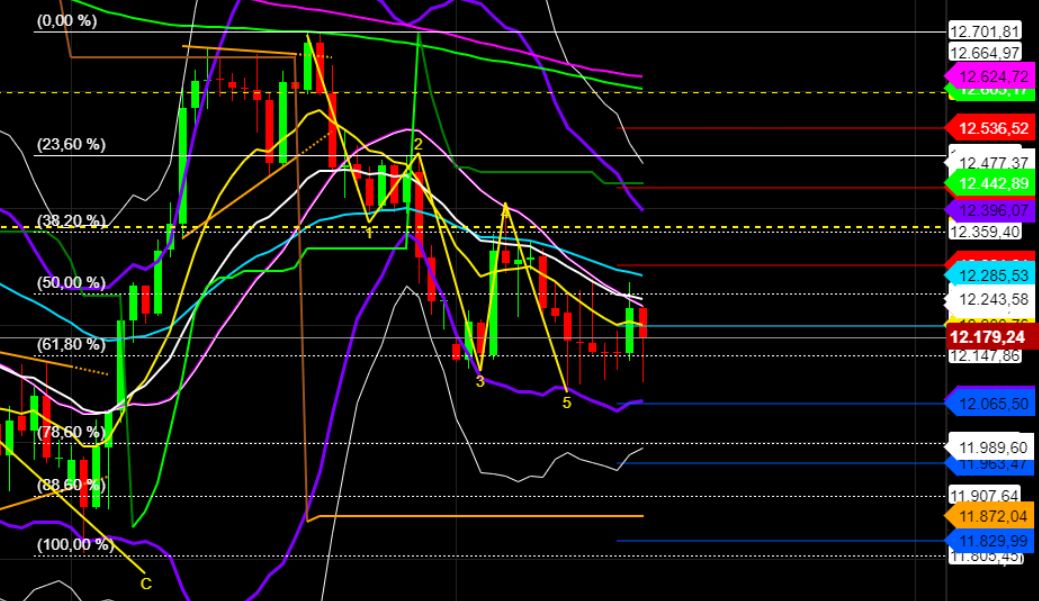This screenshot has height=601, width=1039.
Task: Select the Elliott wave "2" marker
Action: pos(417,146)
